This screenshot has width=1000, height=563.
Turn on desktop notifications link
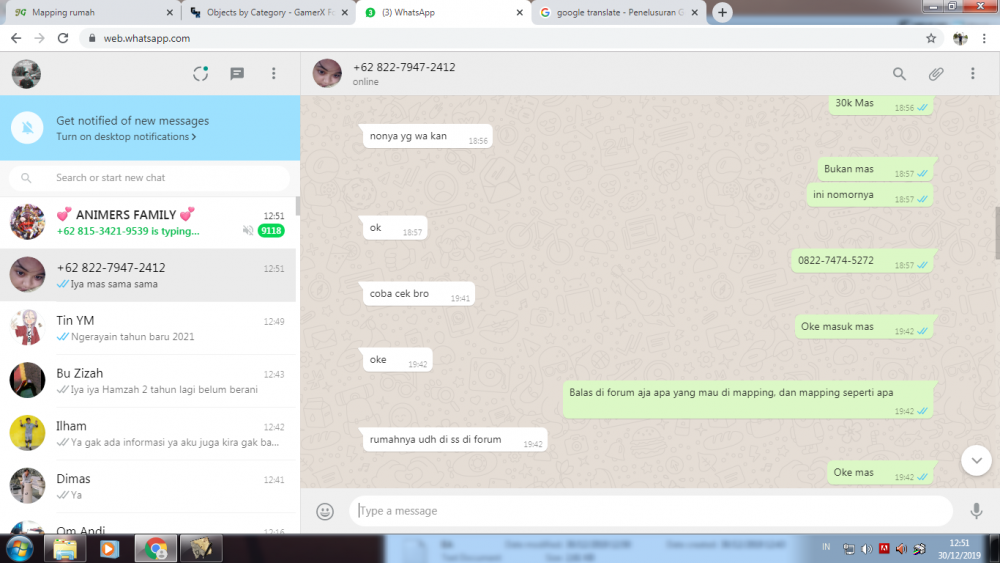[x=126, y=136]
